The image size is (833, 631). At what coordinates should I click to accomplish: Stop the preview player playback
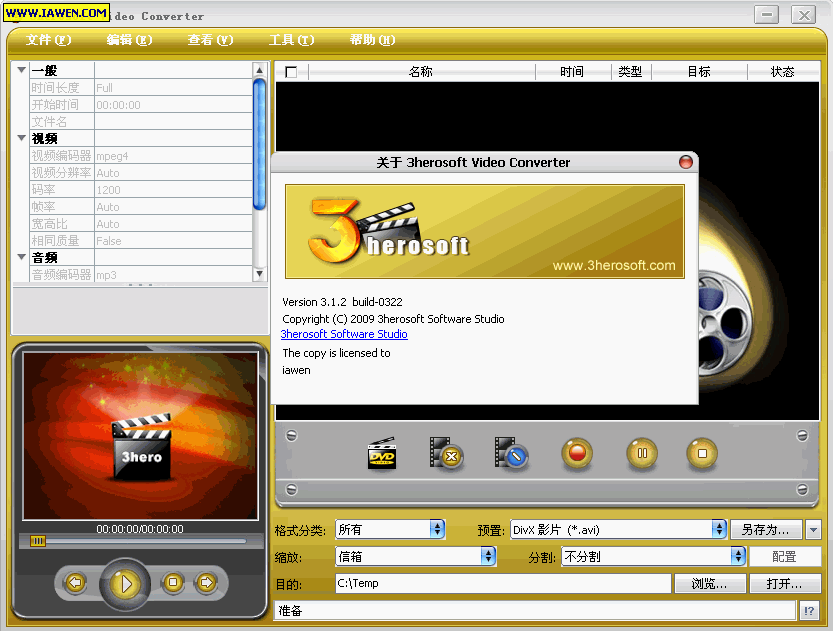click(173, 582)
